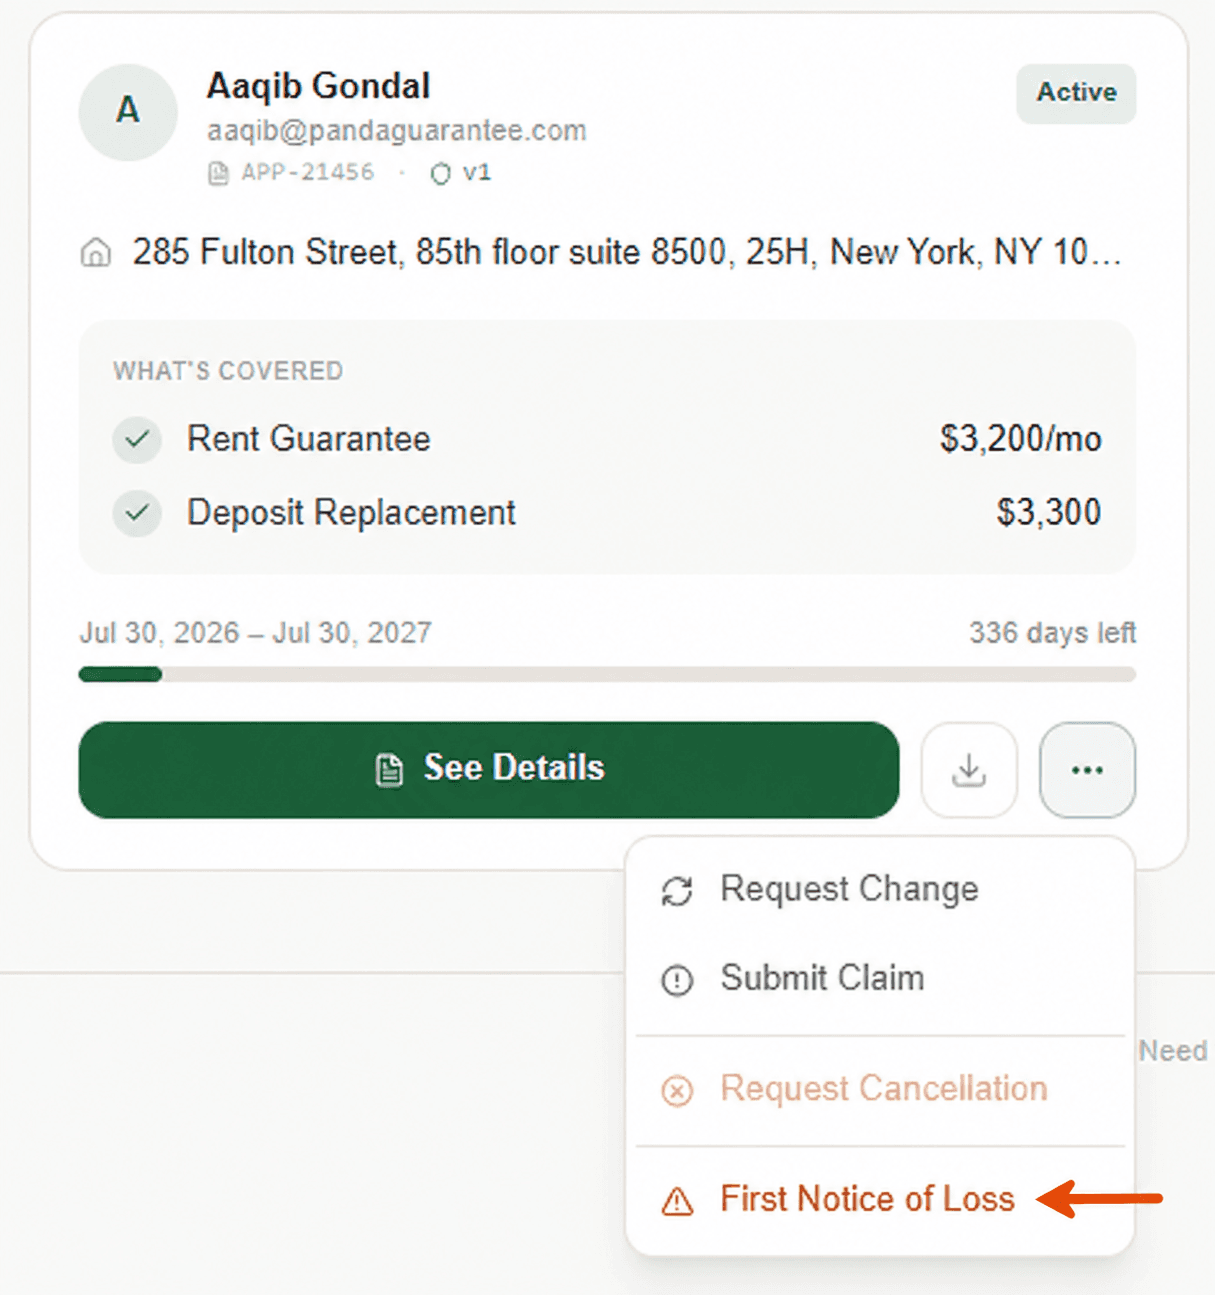The height and width of the screenshot is (1295, 1215).
Task: Click the exclamation circle claim icon
Action: (677, 980)
